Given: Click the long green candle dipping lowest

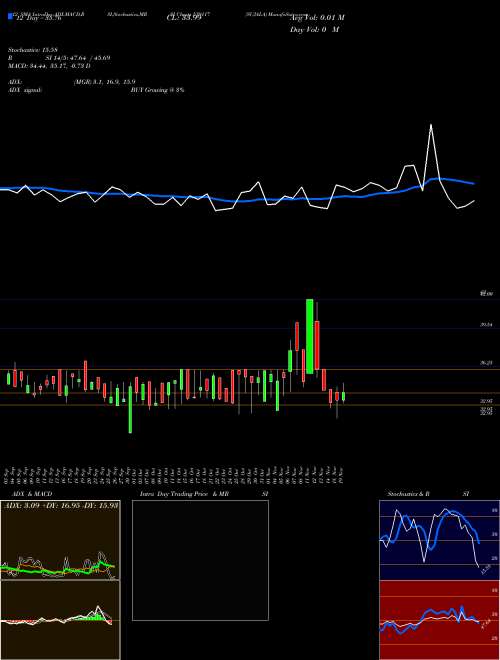Looking at the screenshot, I should point(130,409).
